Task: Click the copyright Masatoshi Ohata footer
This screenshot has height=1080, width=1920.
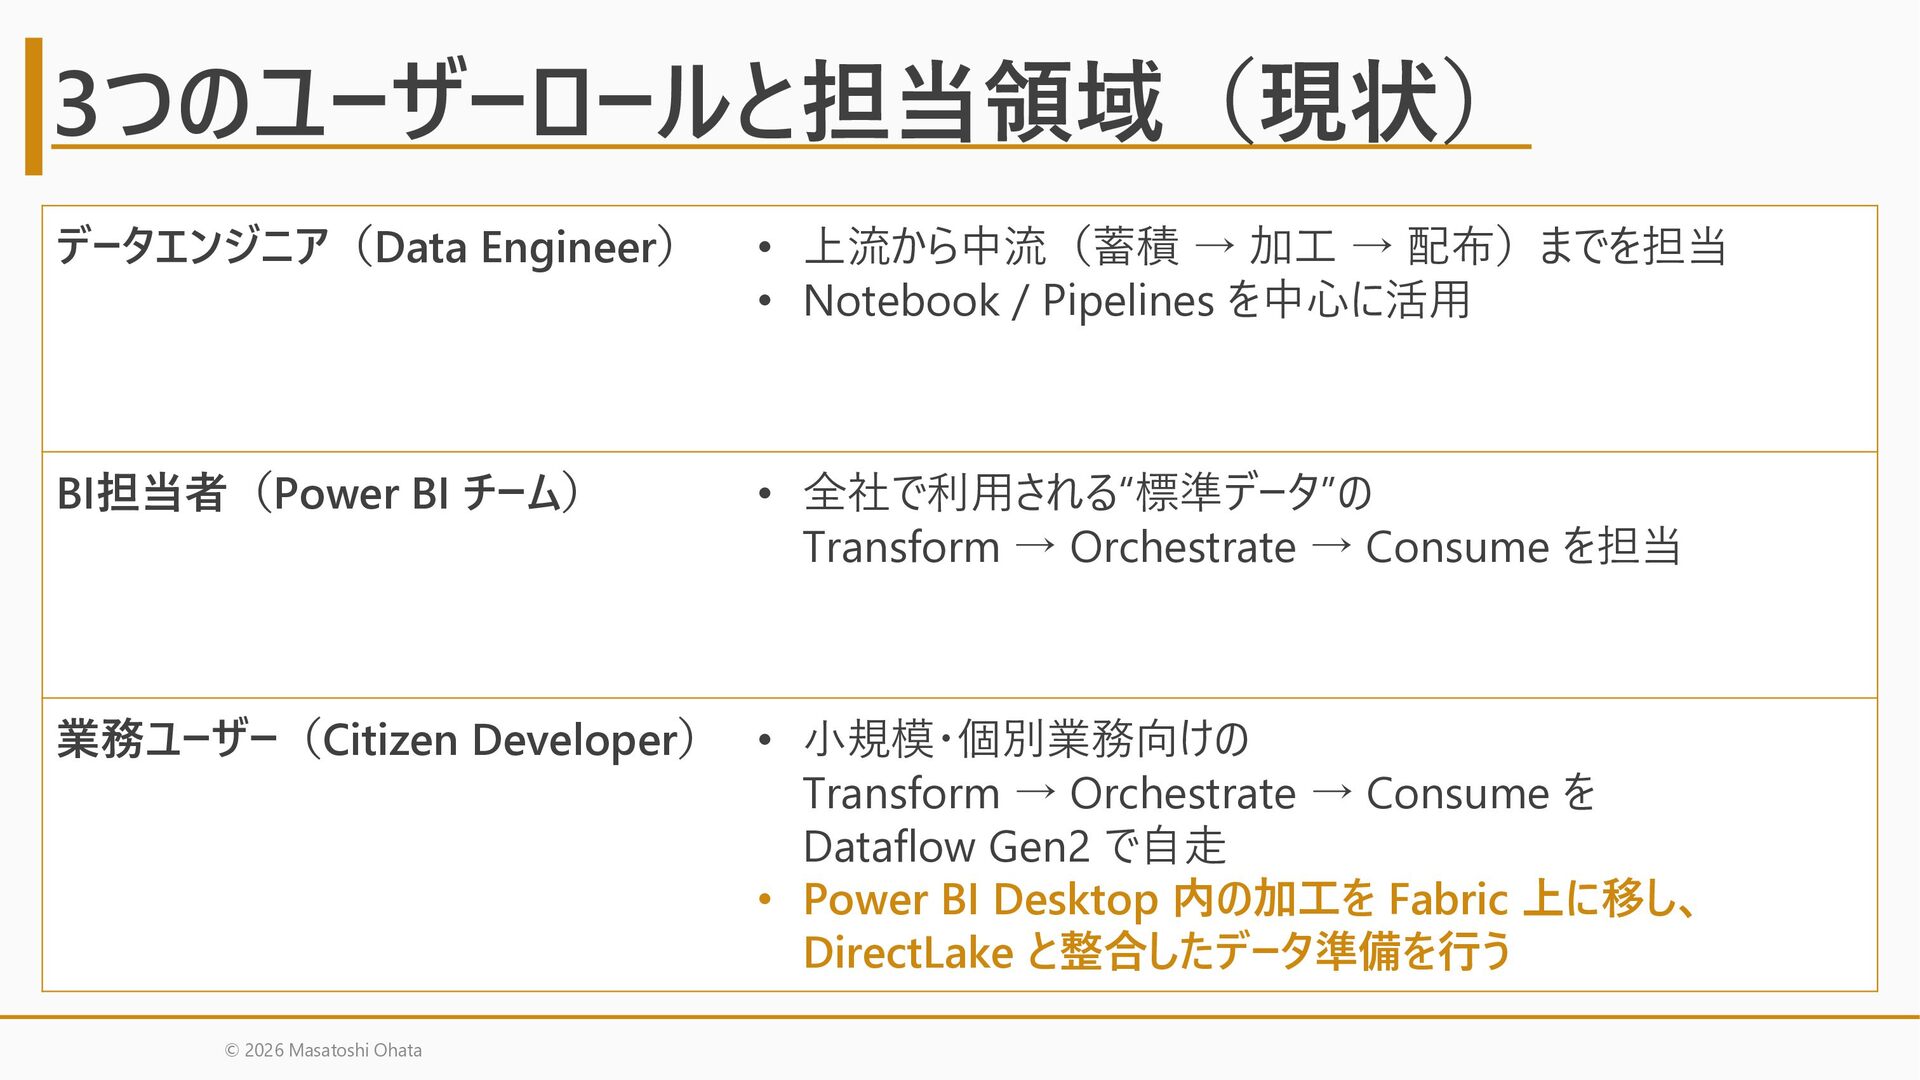Action: pyautogui.click(x=323, y=1050)
